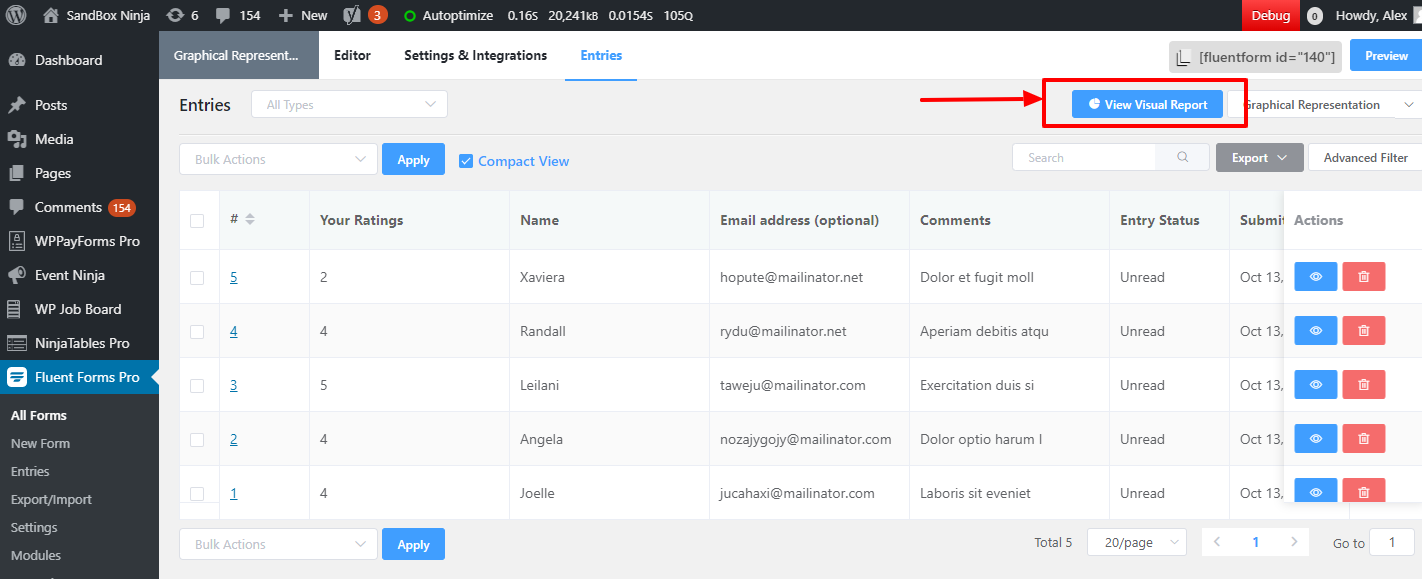Open entry number 5 link
The image size is (1422, 579).
[x=234, y=277]
